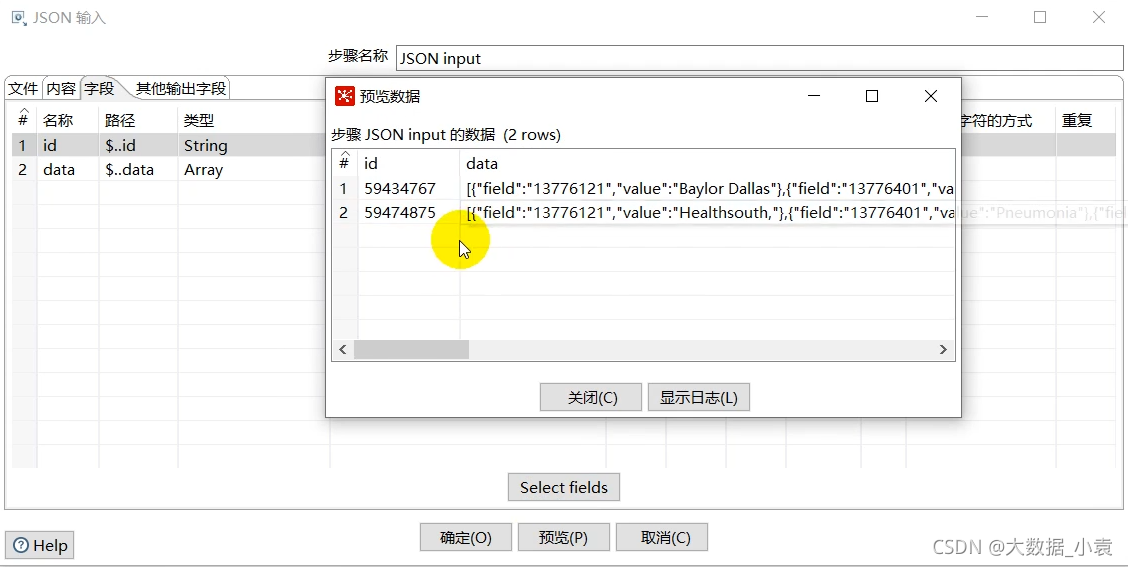1128x567 pixels.
Task: Click 显示日志(L) button
Action: pyautogui.click(x=699, y=397)
